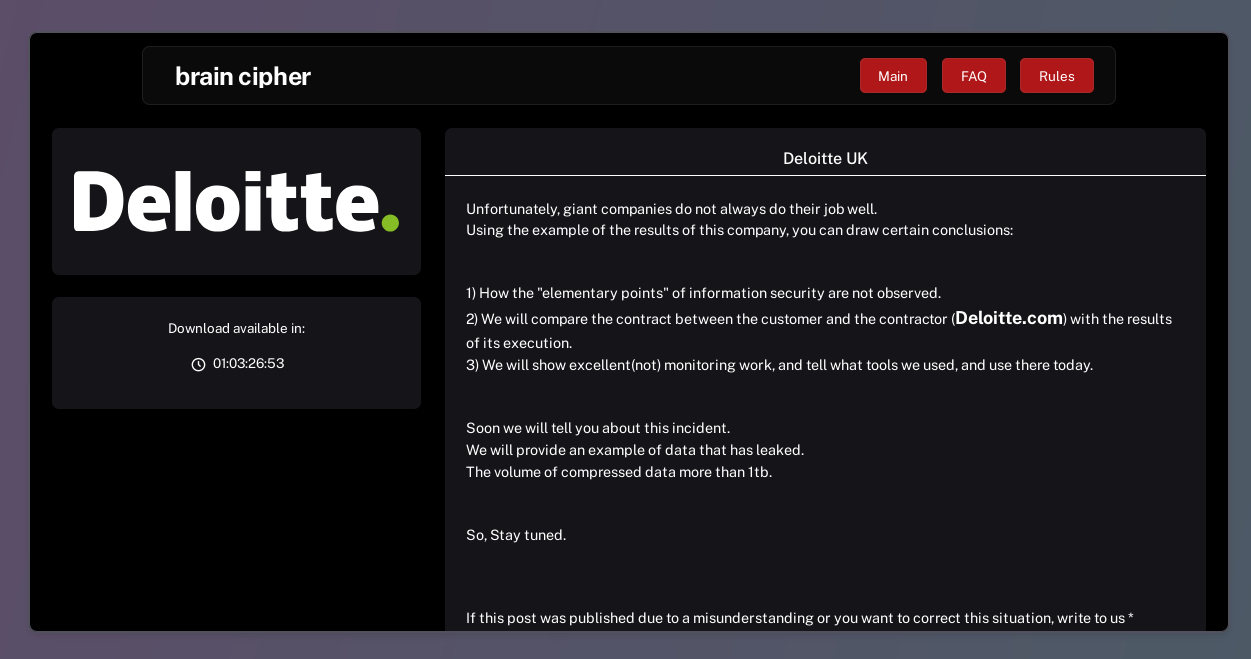The height and width of the screenshot is (659, 1251).
Task: Click the "So, Stay tuned." line
Action: tap(516, 535)
